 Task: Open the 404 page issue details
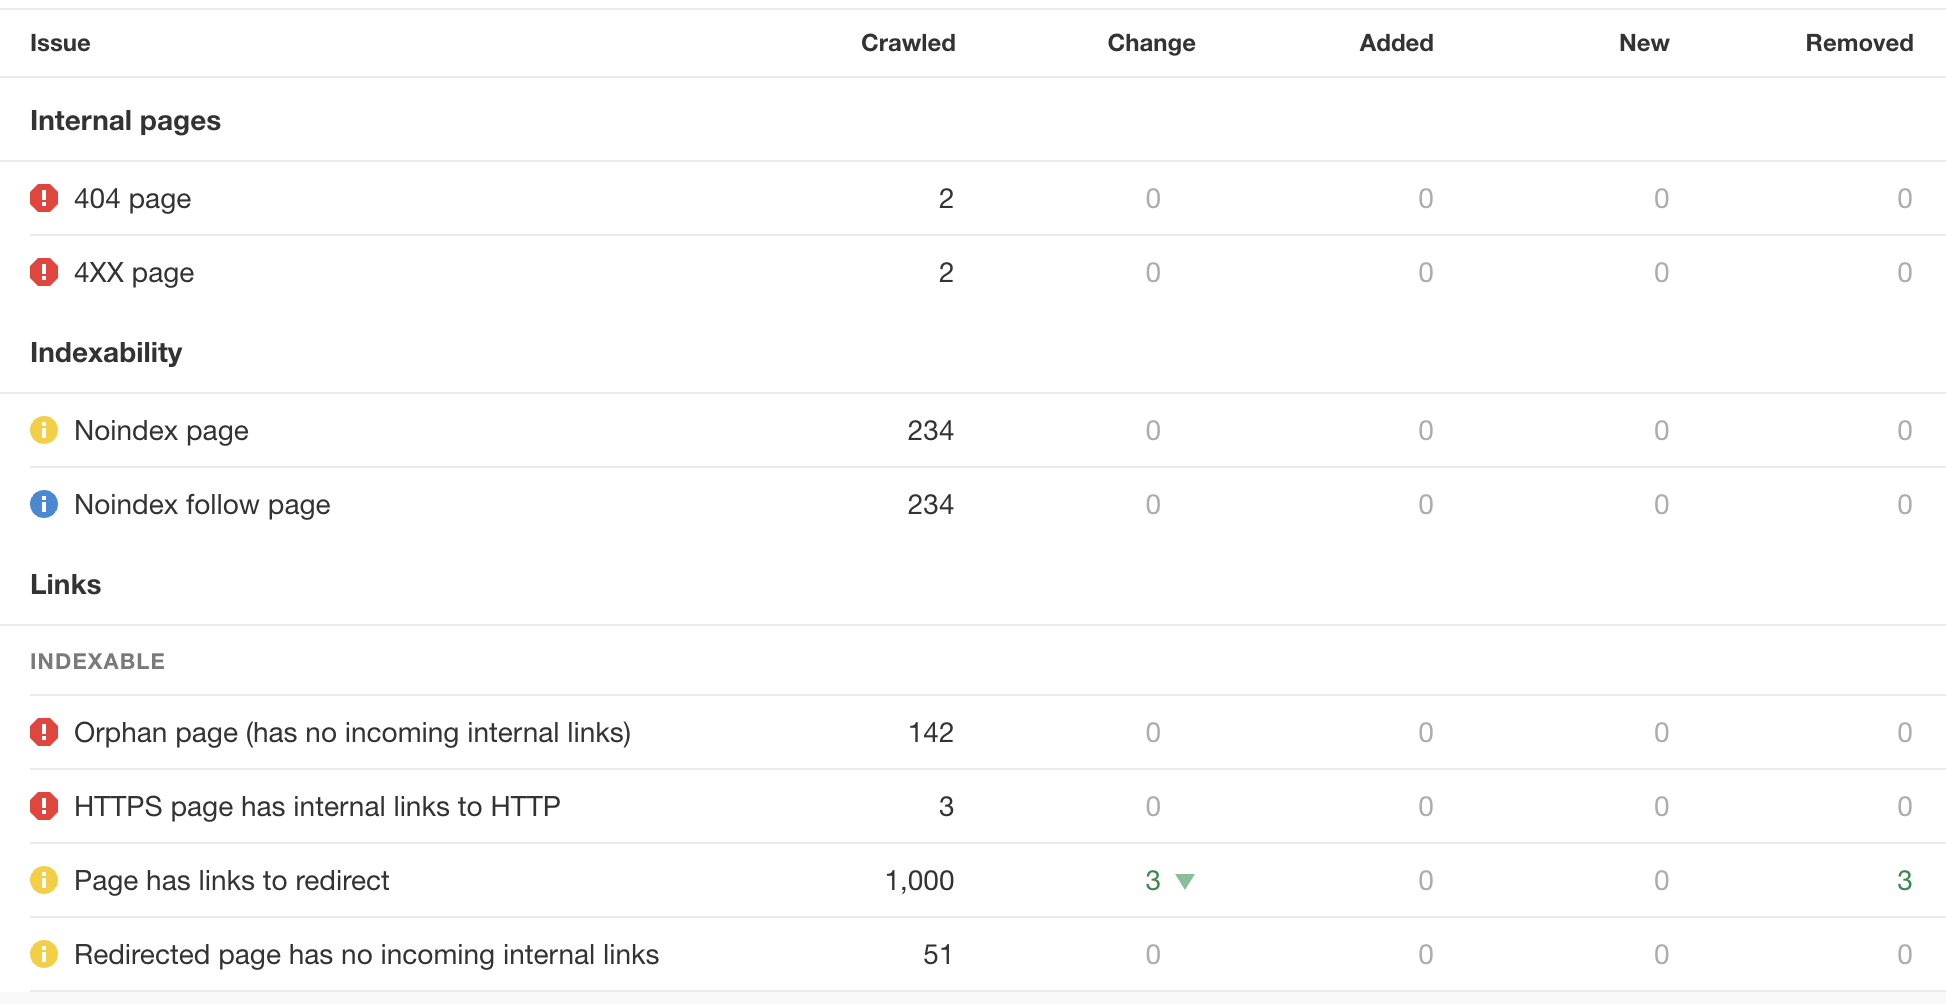131,198
